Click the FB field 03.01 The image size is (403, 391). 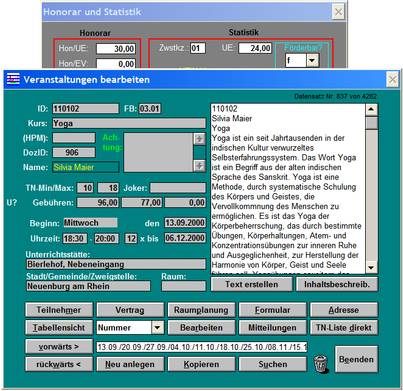(150, 109)
